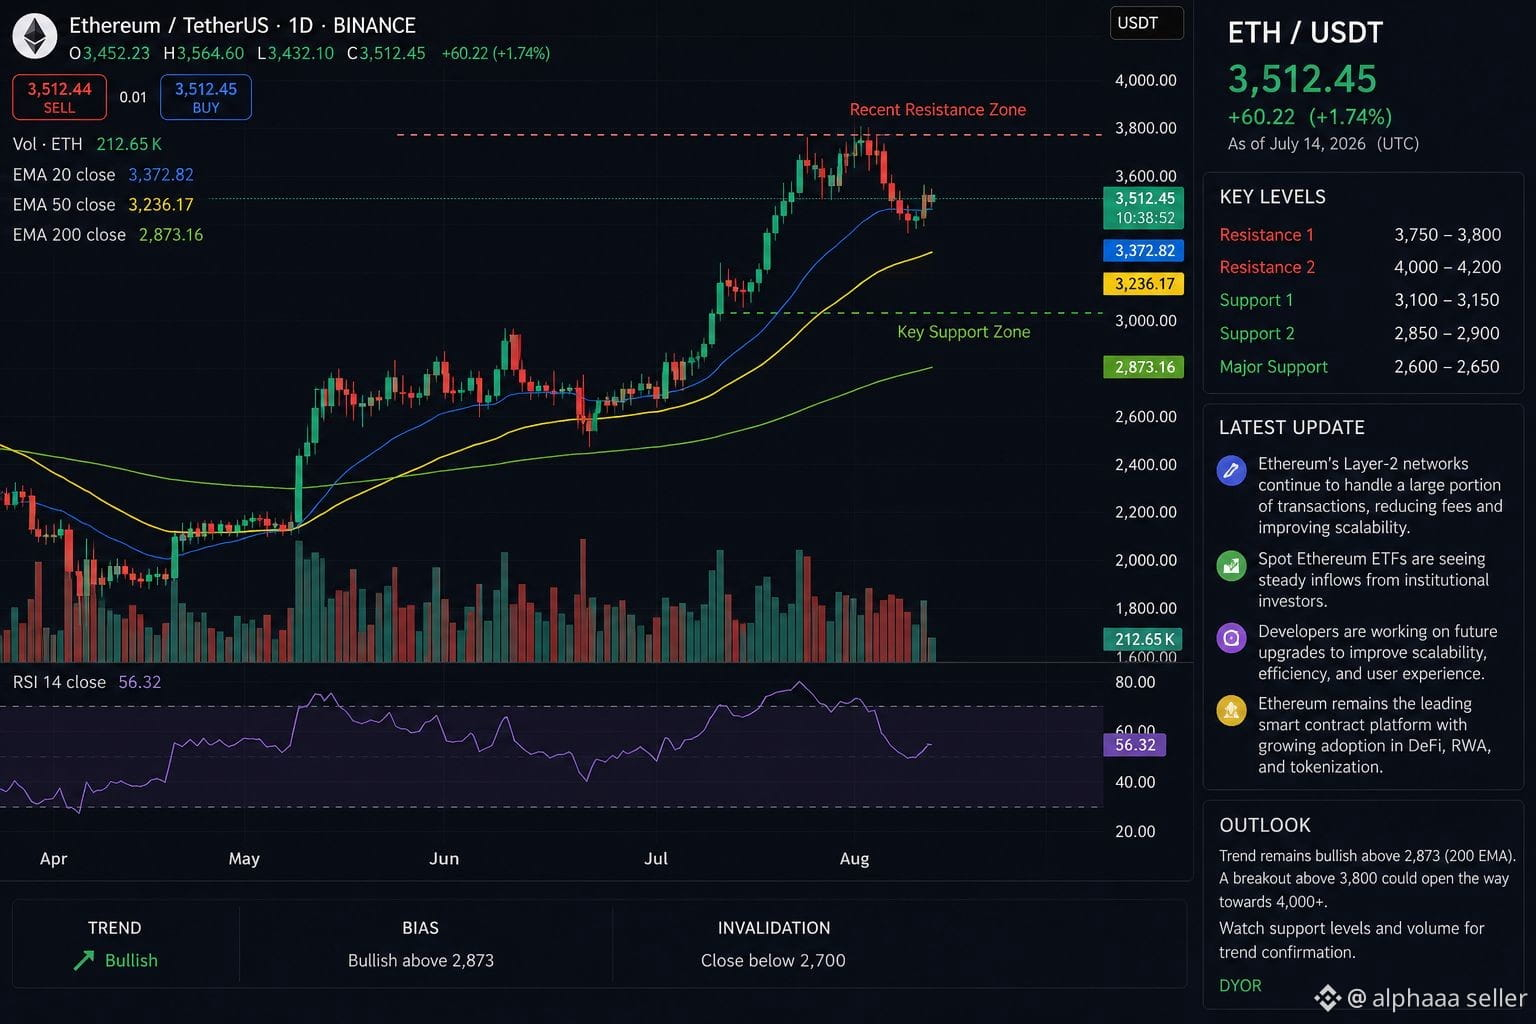Image resolution: width=1536 pixels, height=1024 pixels.
Task: Click the 2,600 – 2,650 level value
Action: coord(1447,367)
